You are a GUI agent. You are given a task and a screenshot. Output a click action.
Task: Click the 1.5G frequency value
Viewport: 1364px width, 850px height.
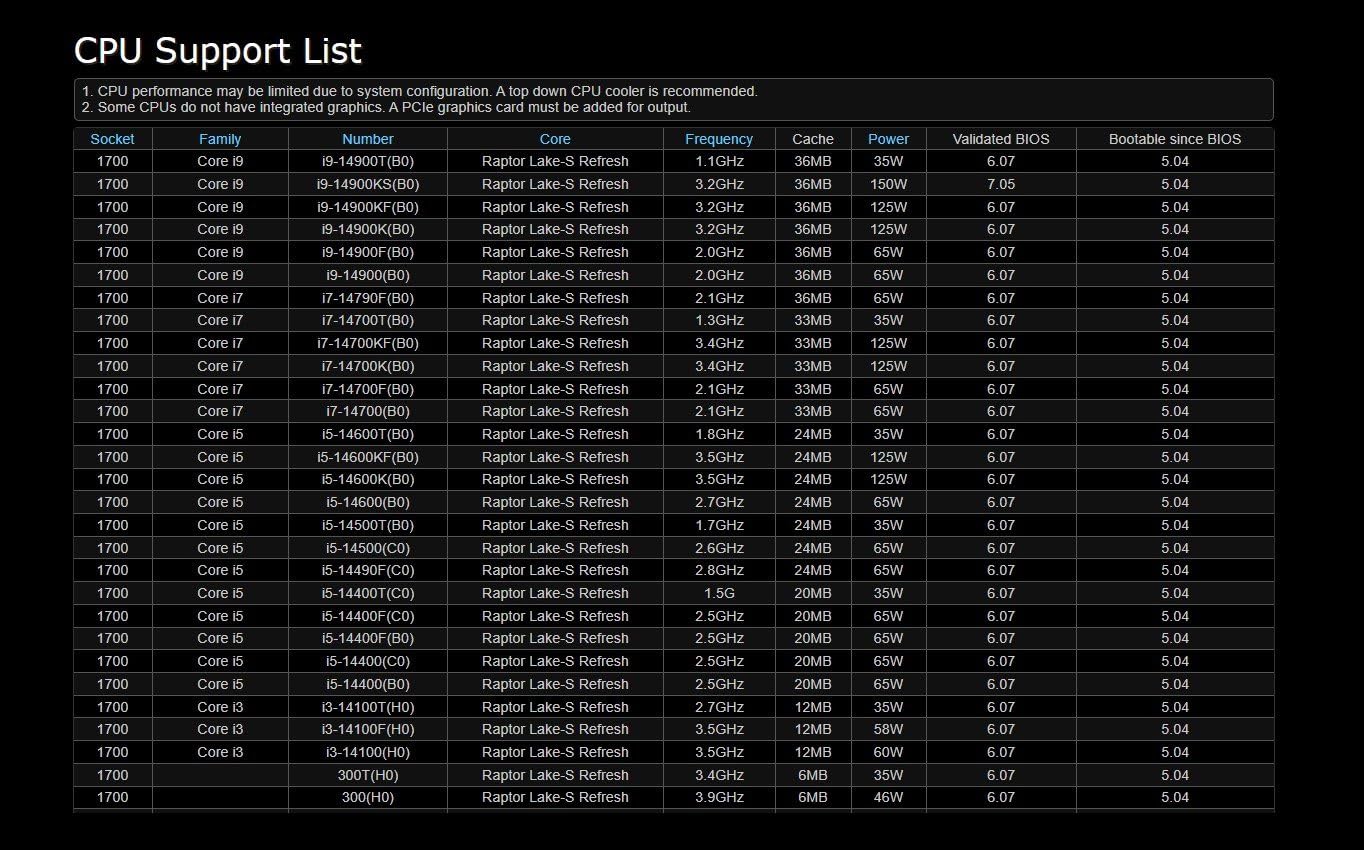pos(720,593)
